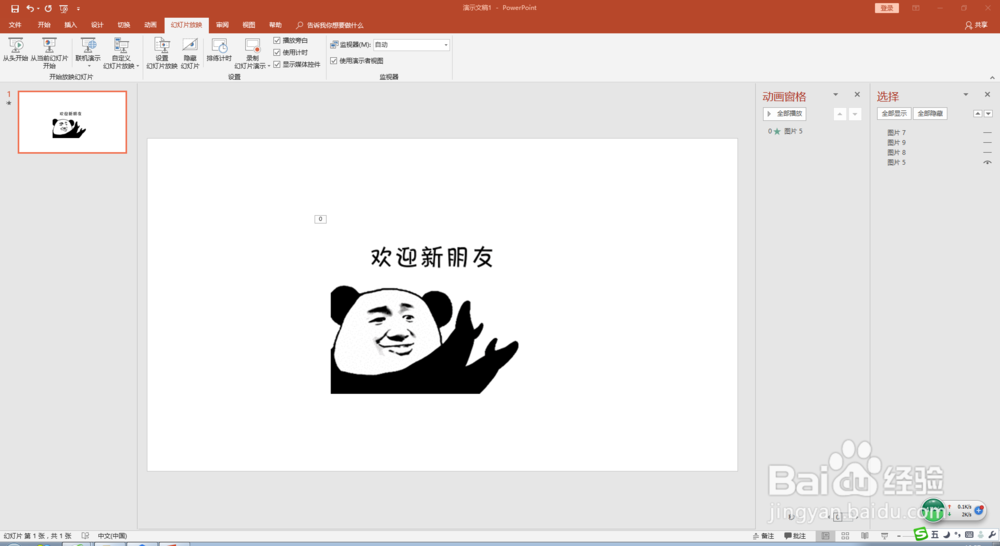Show hidden 图片 9 via its visibility toggle

click(987, 143)
